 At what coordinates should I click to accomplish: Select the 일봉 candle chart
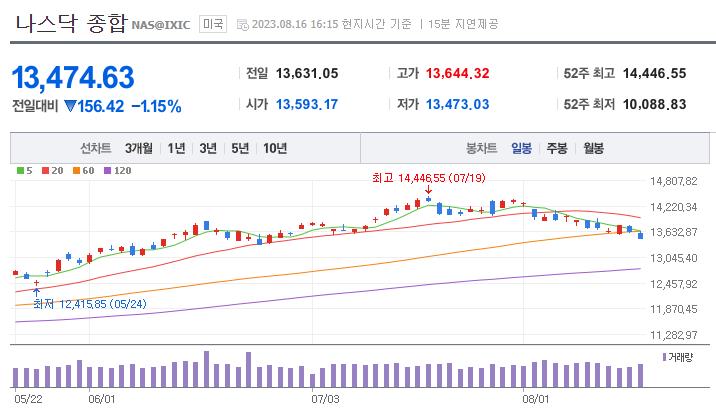click(521, 148)
